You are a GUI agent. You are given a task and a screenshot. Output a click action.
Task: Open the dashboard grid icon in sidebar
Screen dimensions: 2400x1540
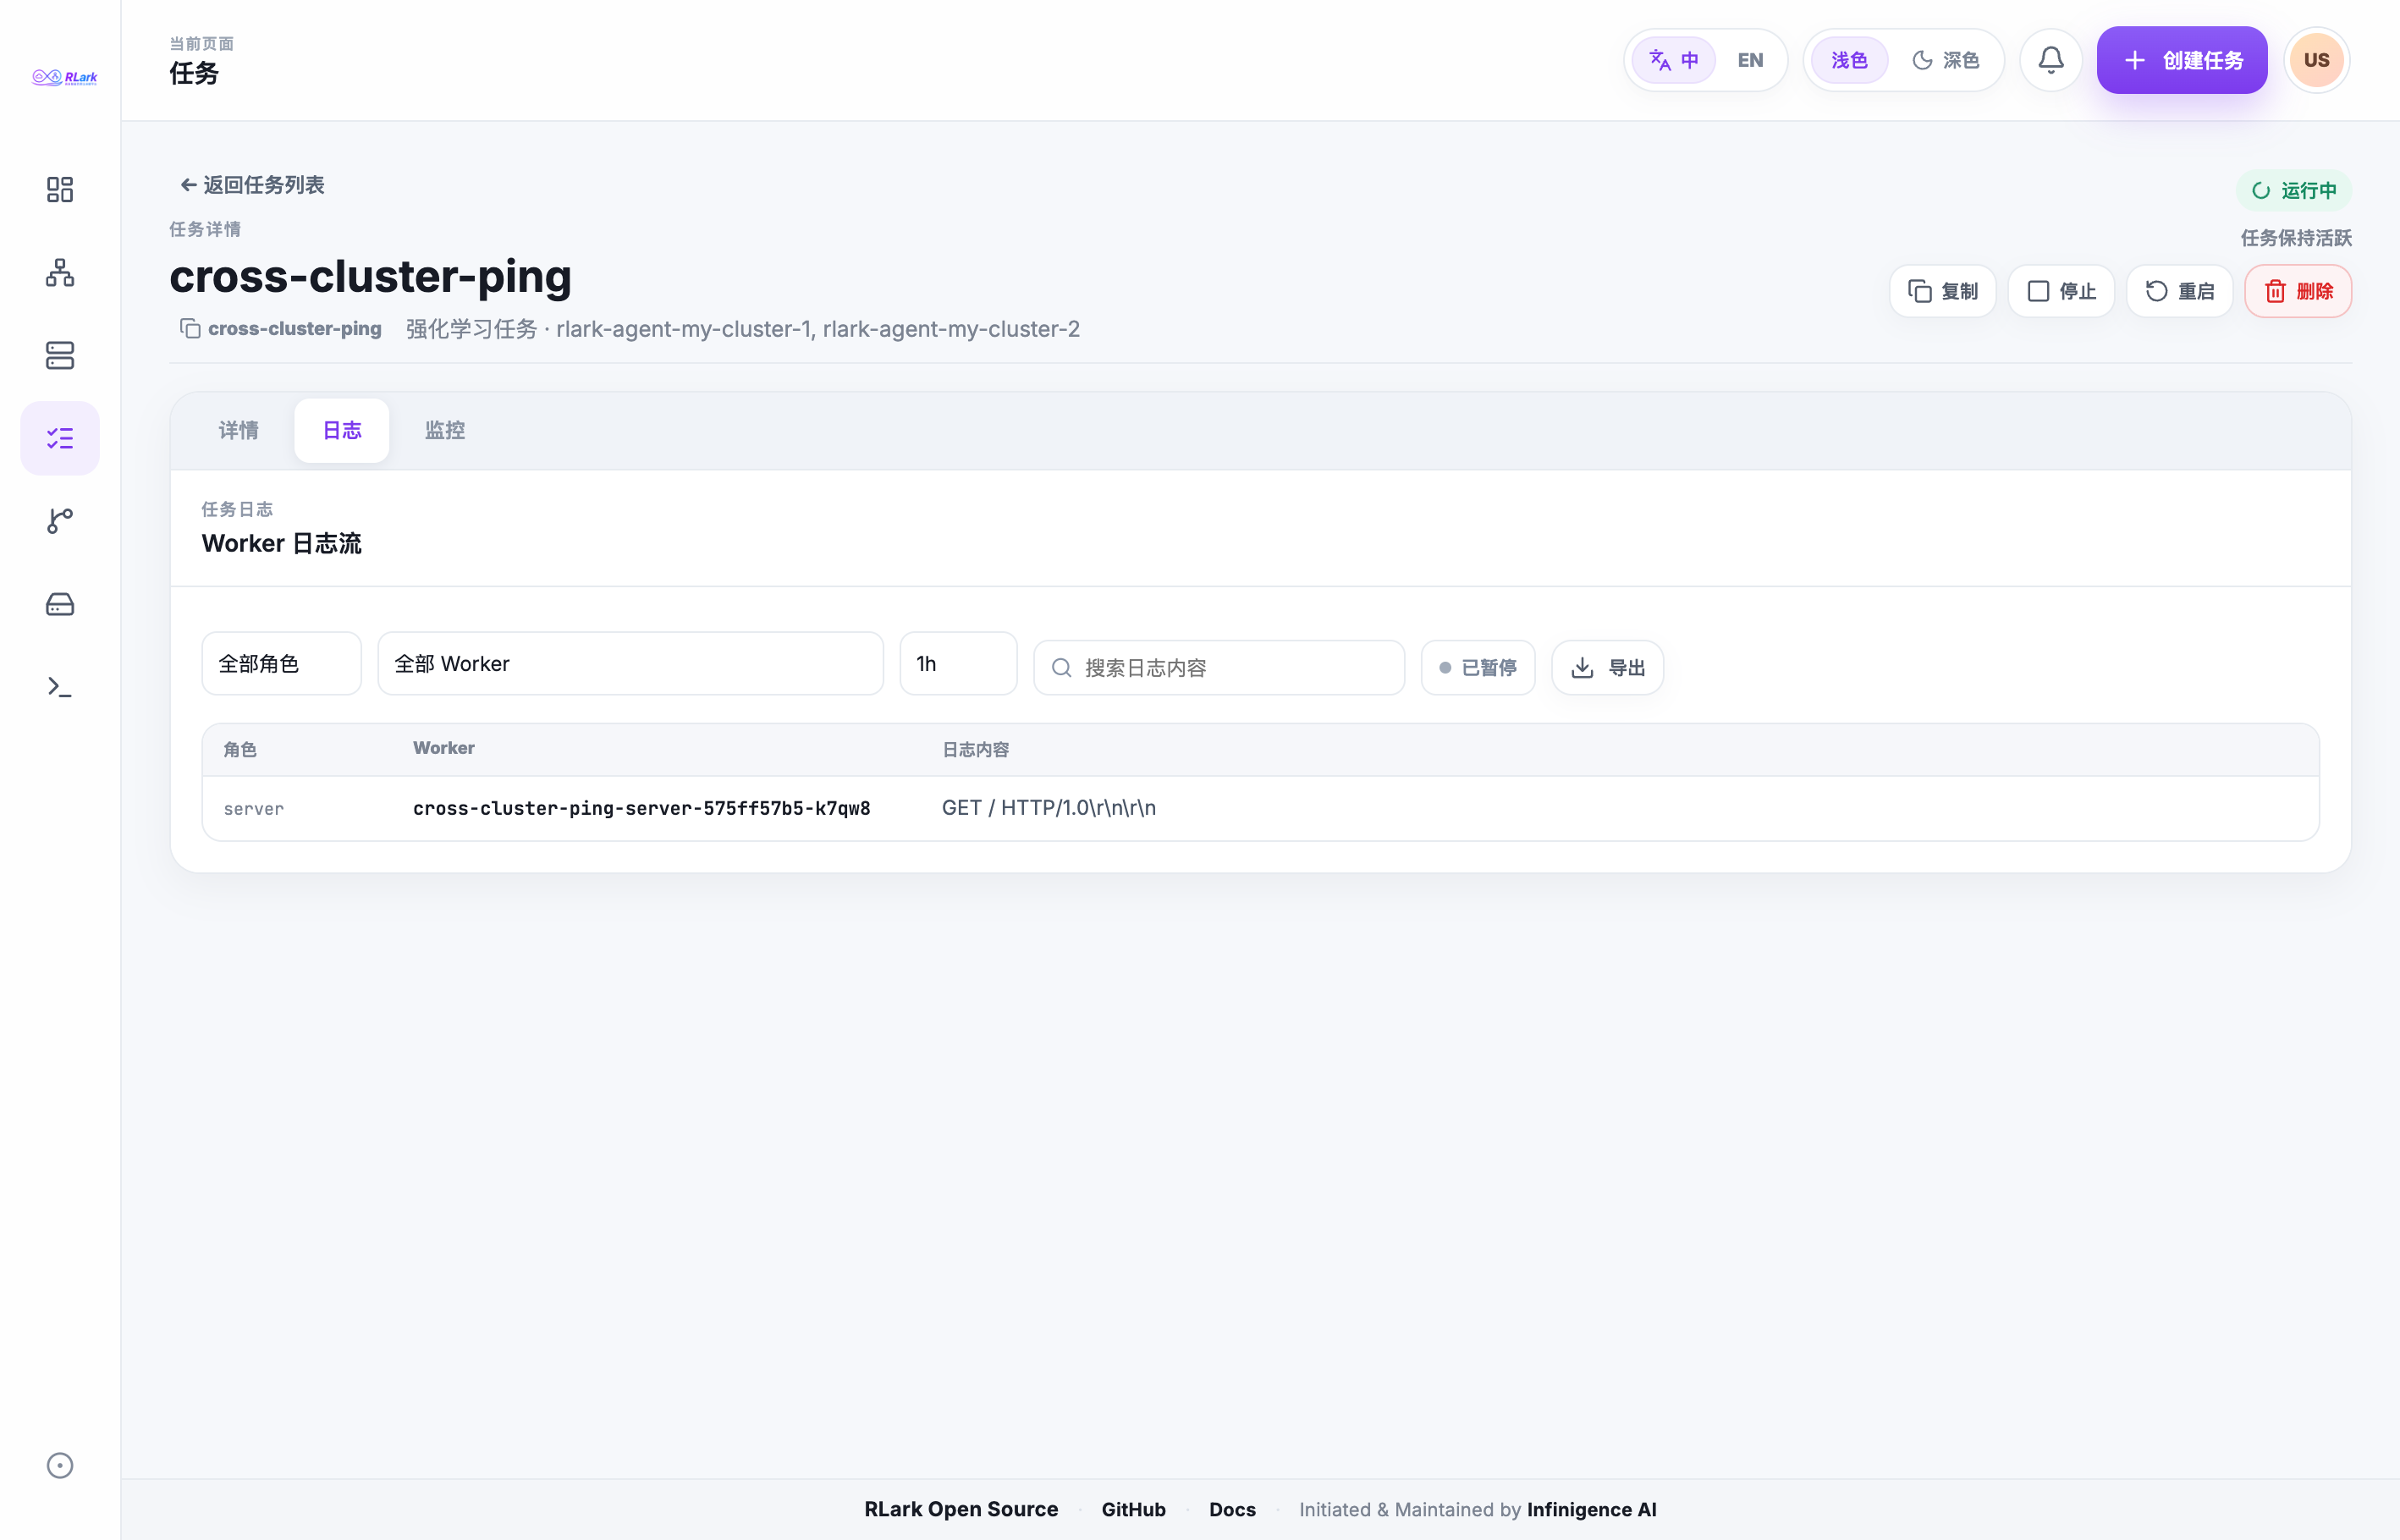click(60, 189)
